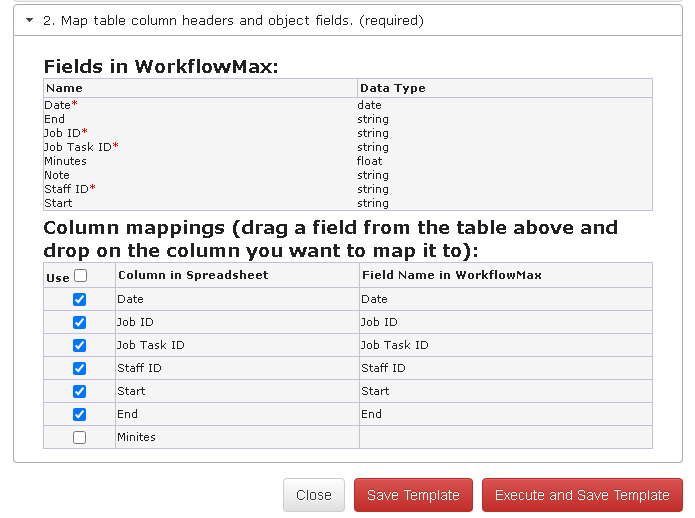Click the Name column header
Viewport: 695px width, 518px height.
pyautogui.click(x=200, y=88)
